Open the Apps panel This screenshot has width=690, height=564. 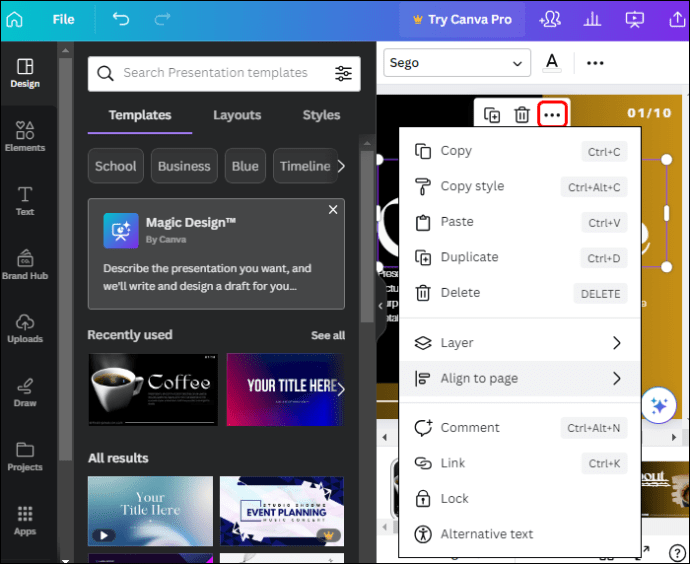pos(25,521)
